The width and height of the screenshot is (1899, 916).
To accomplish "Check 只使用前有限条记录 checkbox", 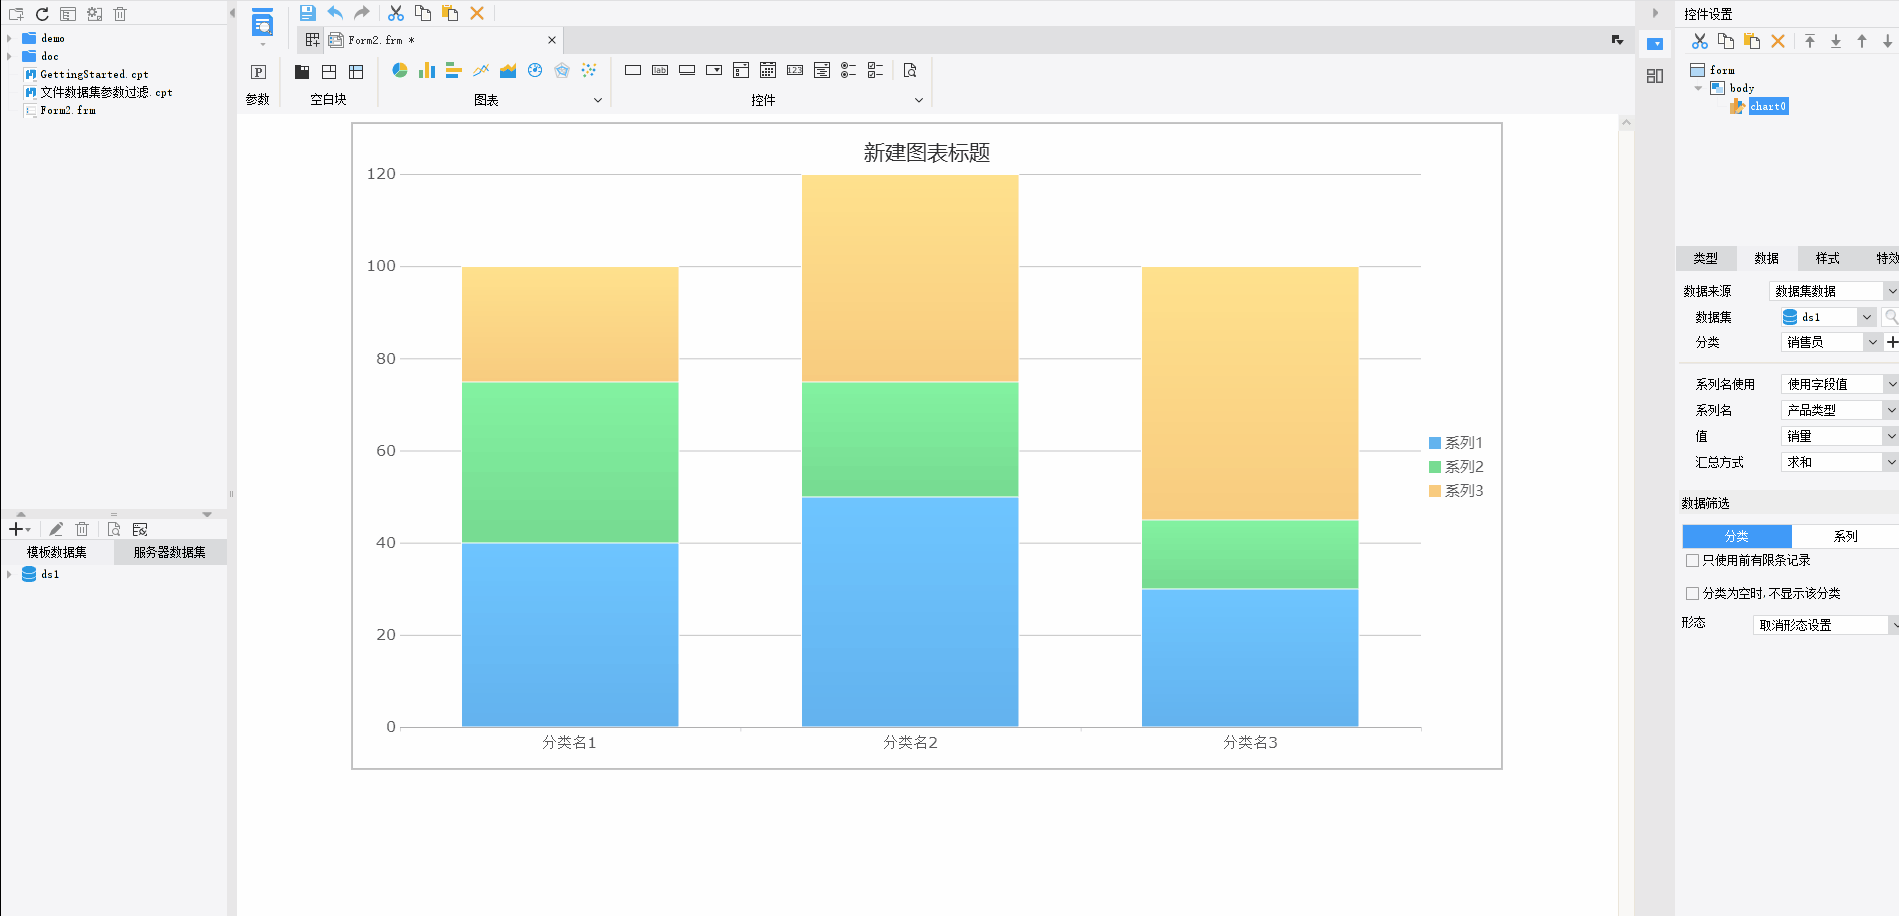I will coord(1692,561).
